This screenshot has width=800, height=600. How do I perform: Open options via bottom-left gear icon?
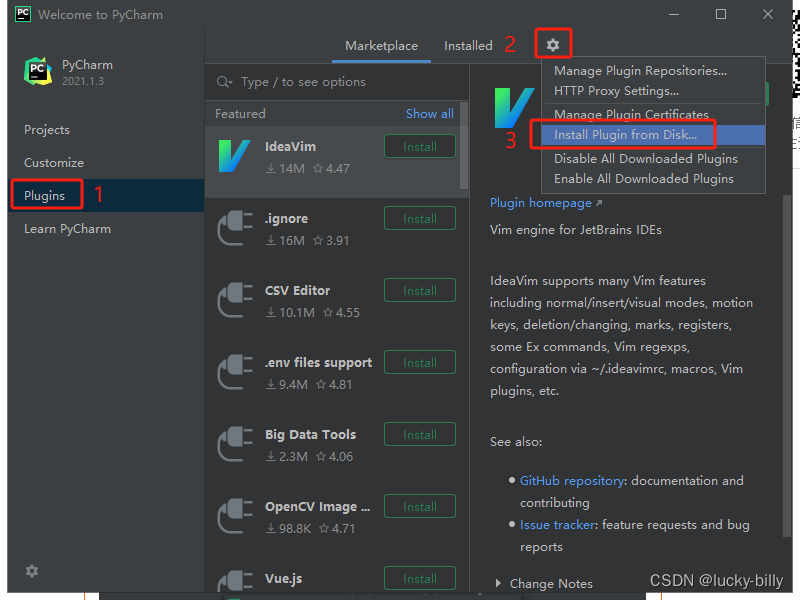coord(32,571)
